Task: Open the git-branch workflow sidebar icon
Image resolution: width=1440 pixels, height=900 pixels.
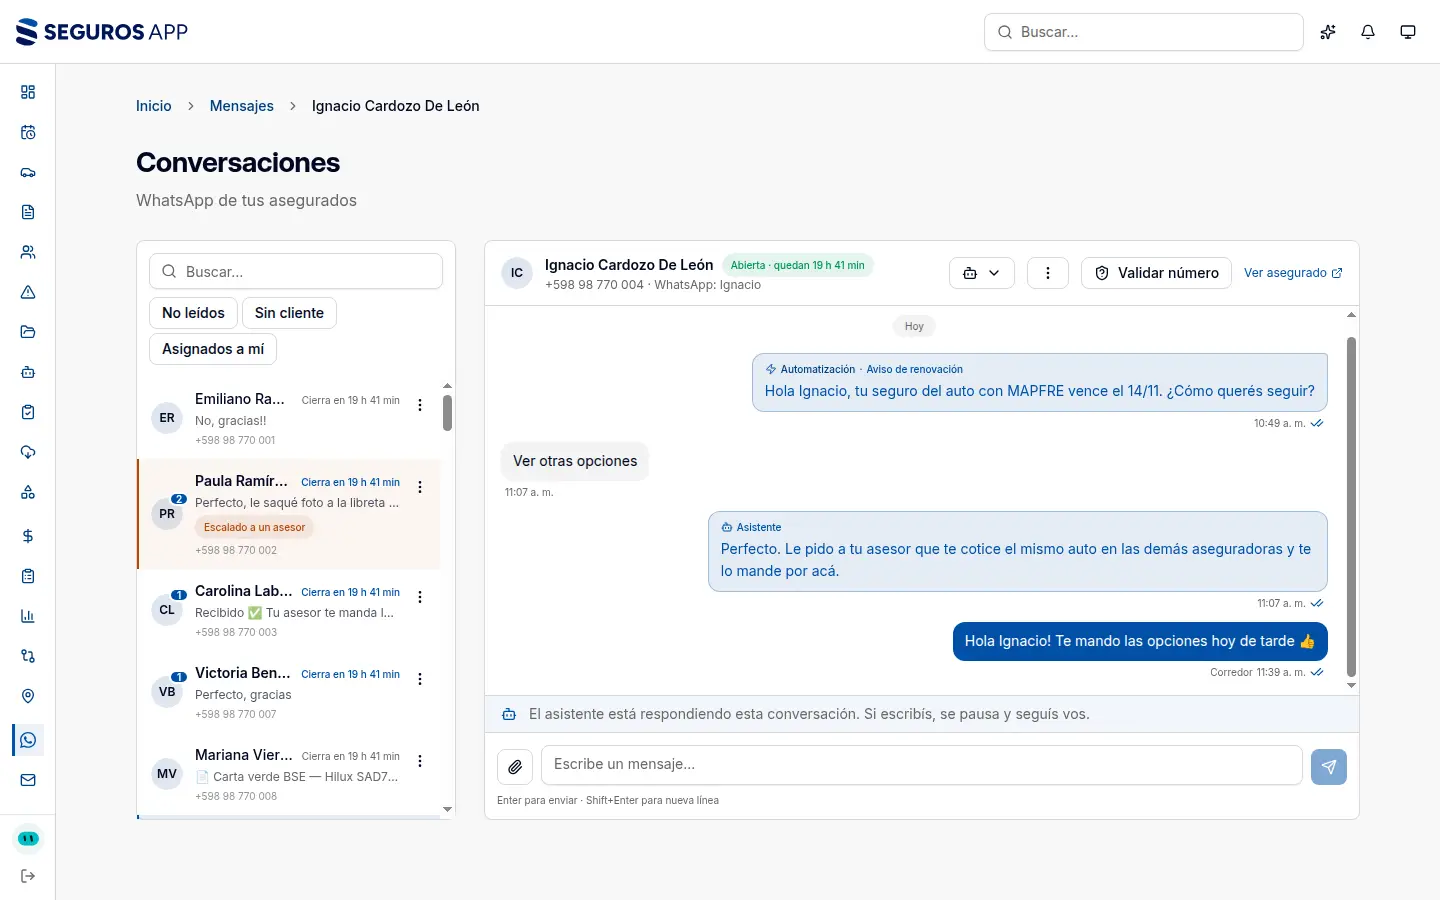Action: tap(28, 656)
